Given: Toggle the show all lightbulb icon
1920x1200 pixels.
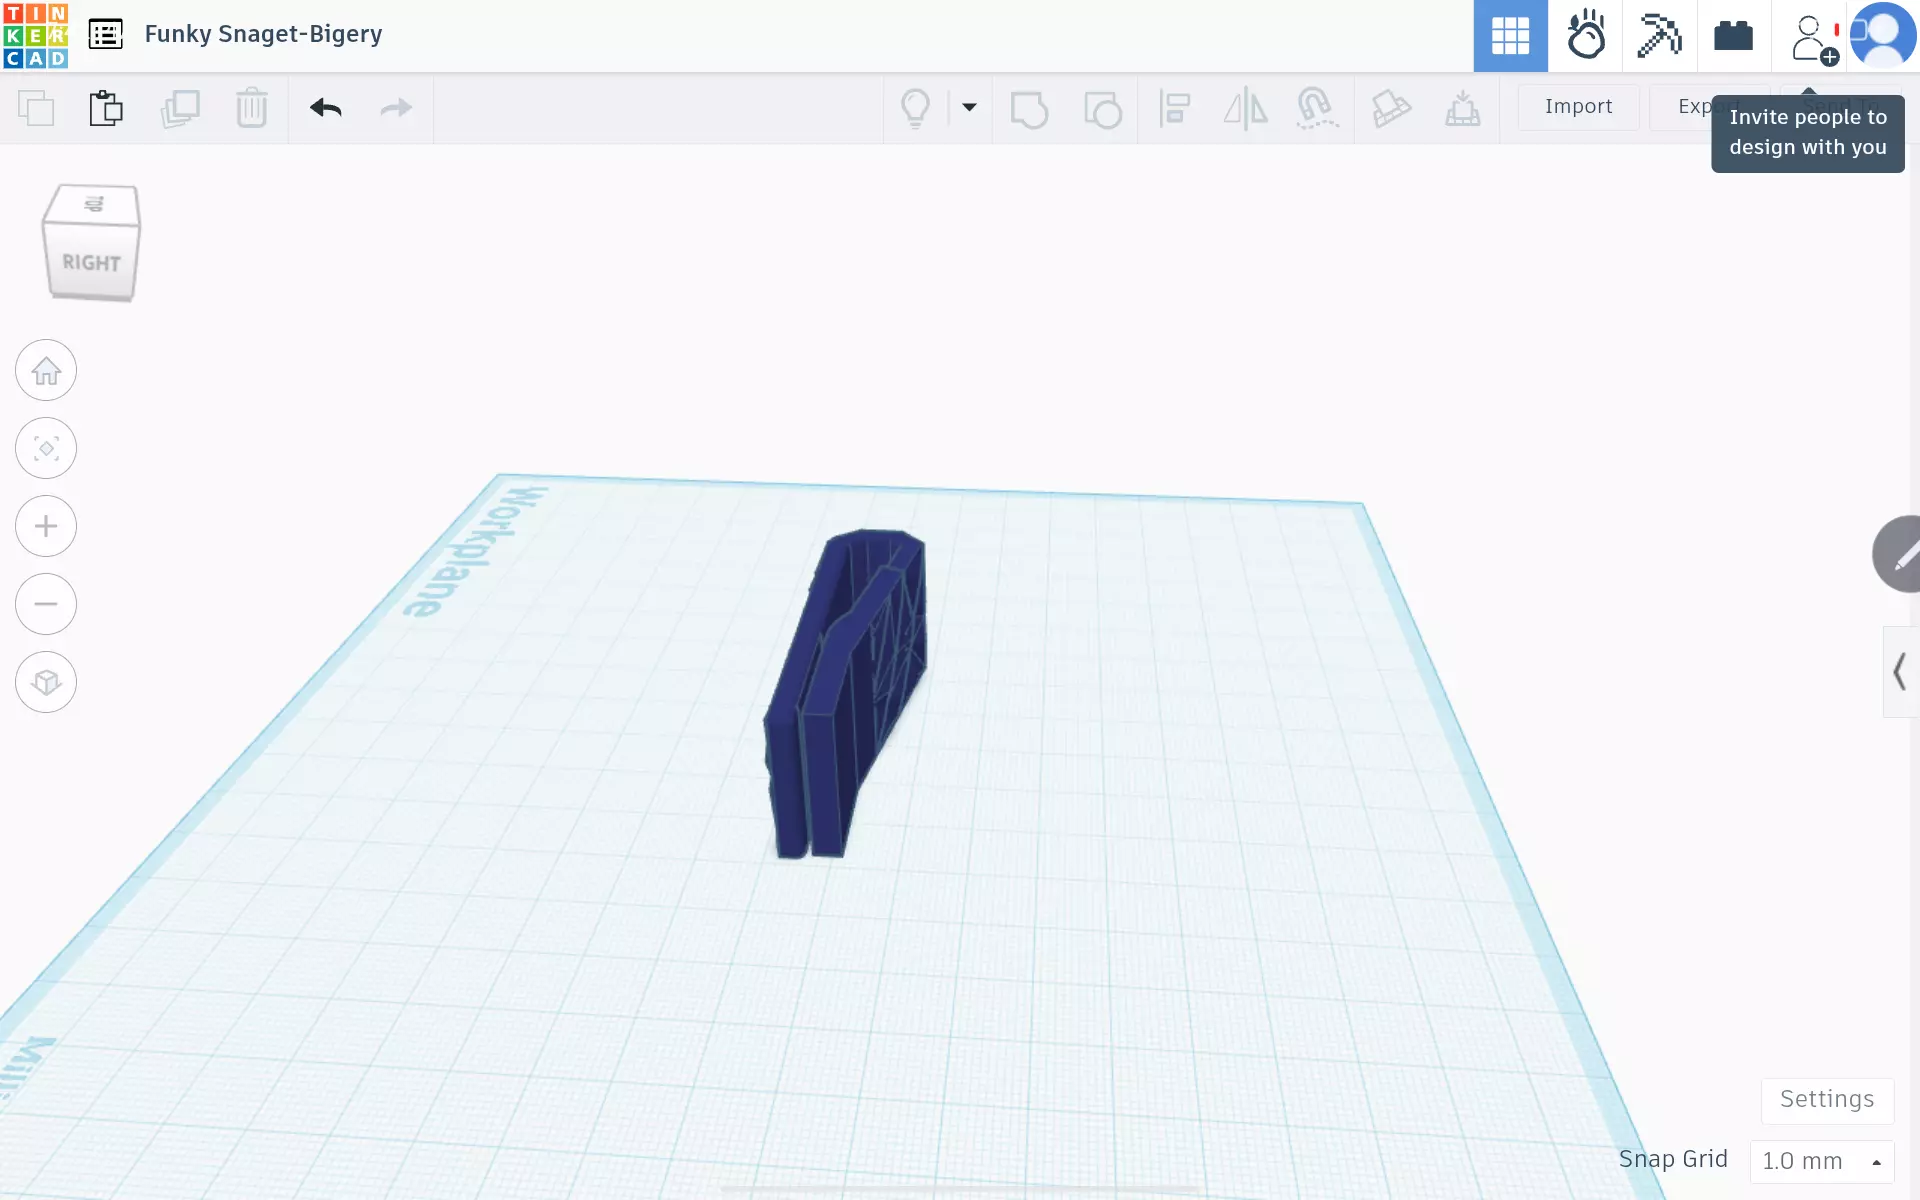Looking at the screenshot, I should tap(915, 108).
